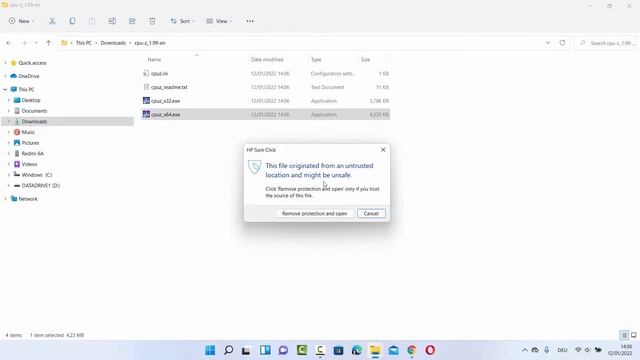Expand Quick access in navigation pane
Screen dimensions: 640x360
(5, 63)
